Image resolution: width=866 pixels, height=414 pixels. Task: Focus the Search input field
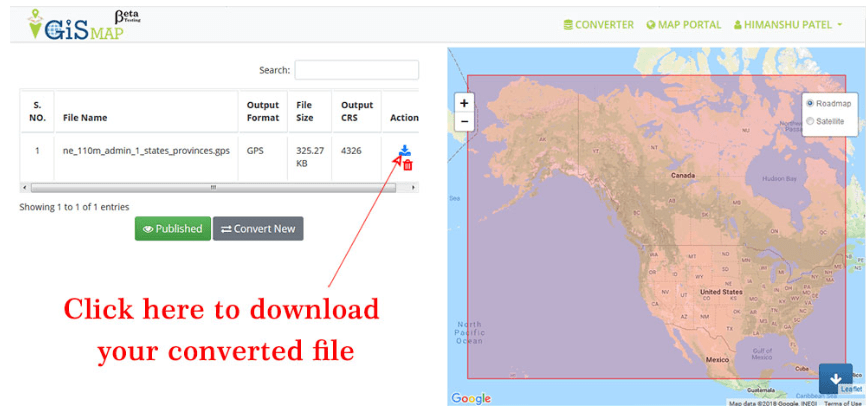tap(356, 70)
